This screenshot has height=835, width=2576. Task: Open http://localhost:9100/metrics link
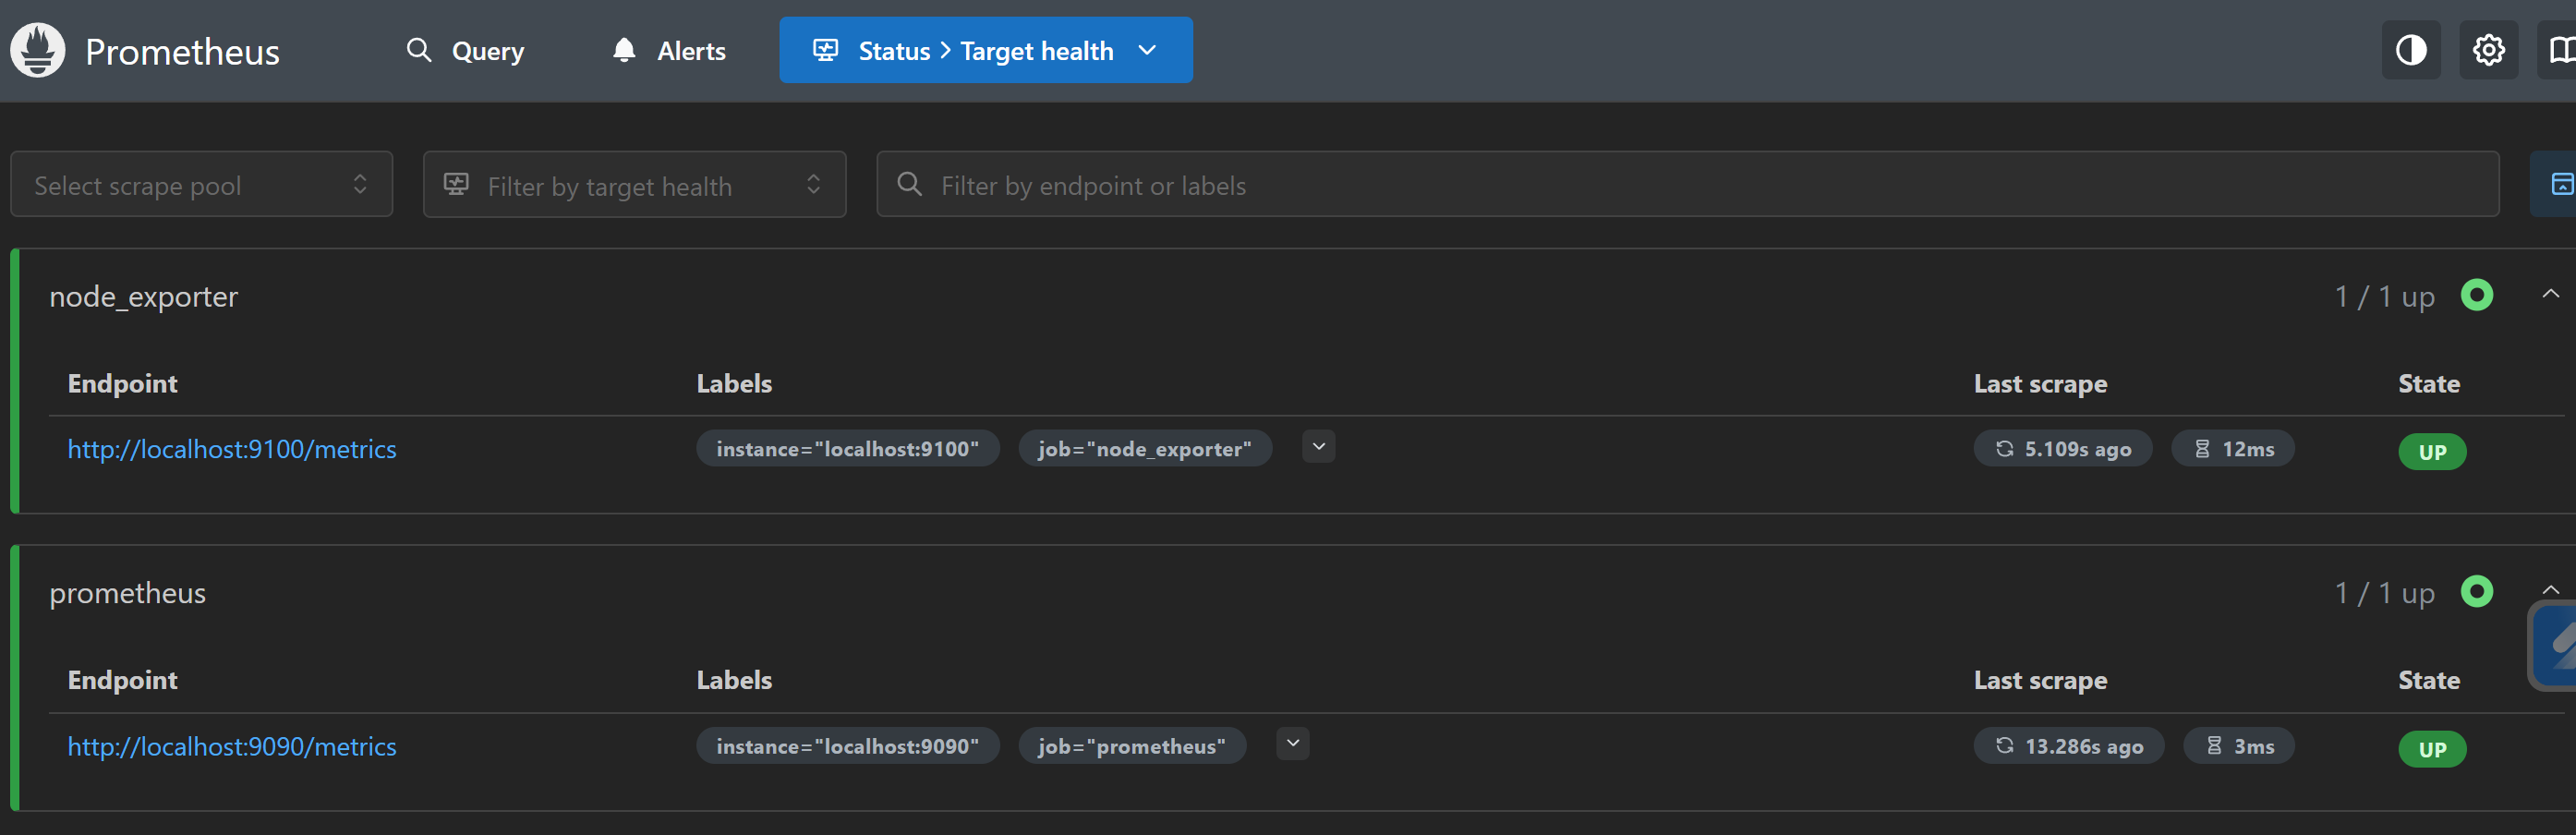point(232,449)
